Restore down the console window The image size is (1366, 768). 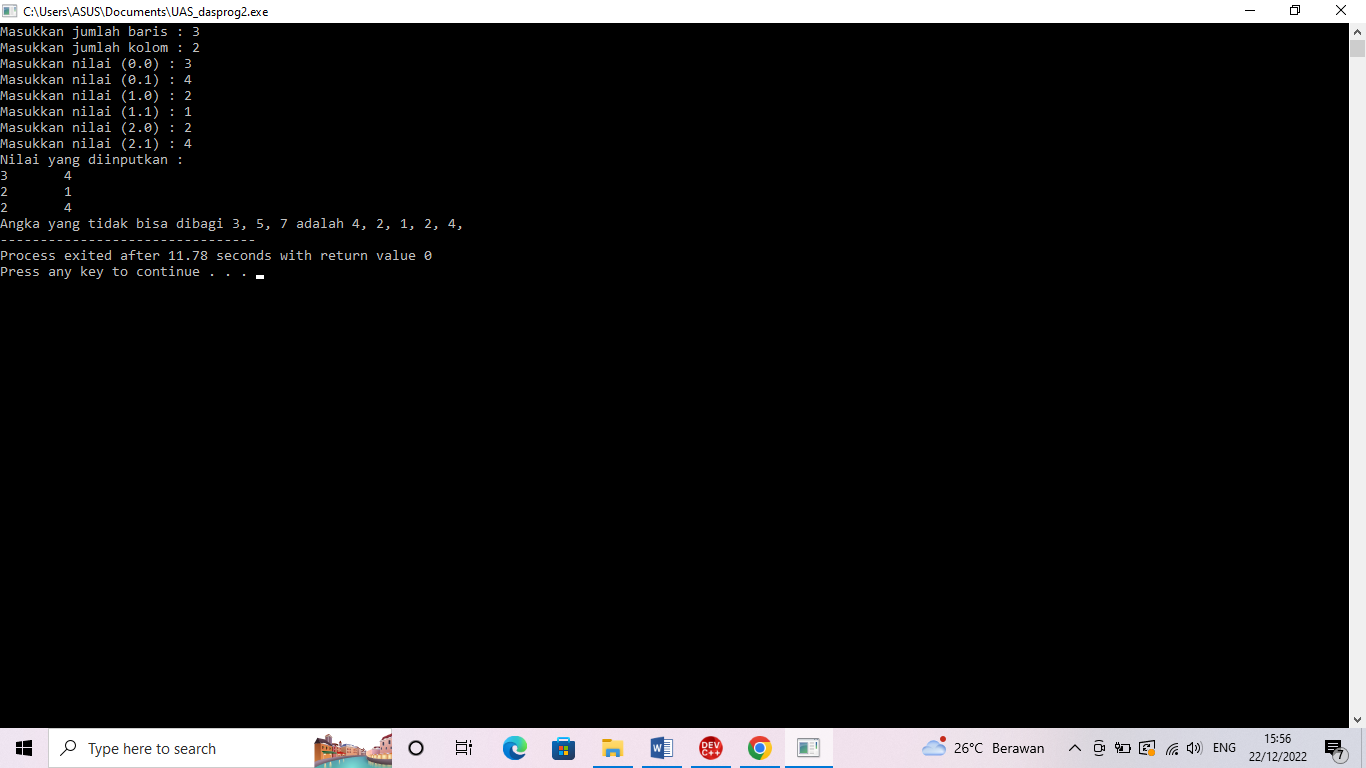(x=1295, y=11)
